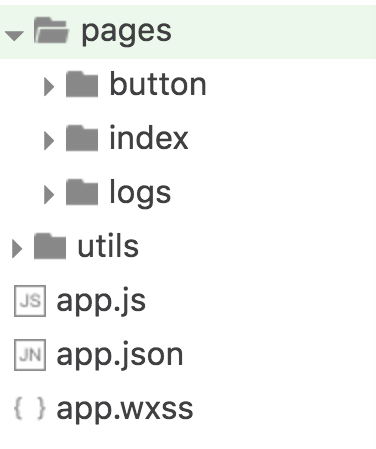The height and width of the screenshot is (449, 376).
Task: Click the button folder icon
Action: [82, 84]
